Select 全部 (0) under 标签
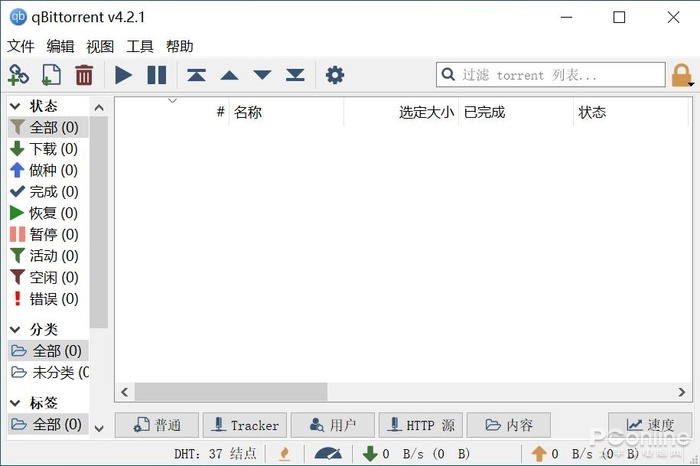This screenshot has height=466, width=700. tap(48, 424)
